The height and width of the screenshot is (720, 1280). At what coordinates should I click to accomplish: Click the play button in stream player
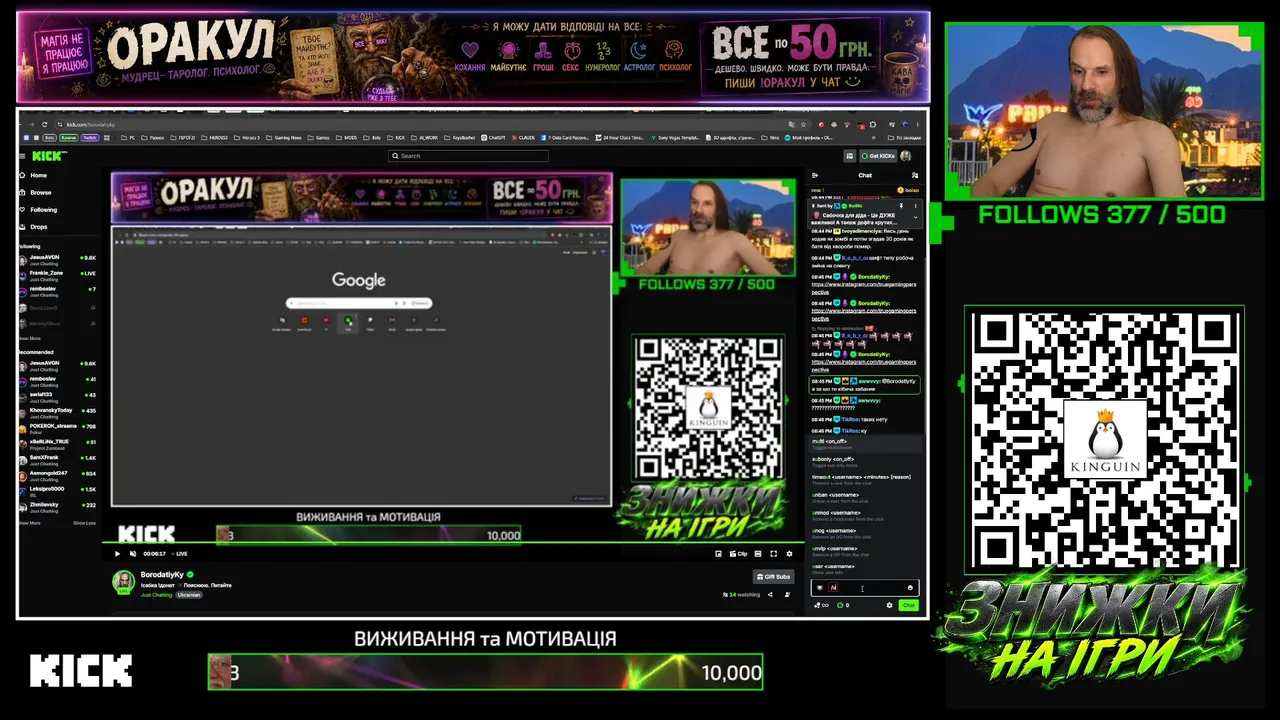pyautogui.click(x=118, y=553)
